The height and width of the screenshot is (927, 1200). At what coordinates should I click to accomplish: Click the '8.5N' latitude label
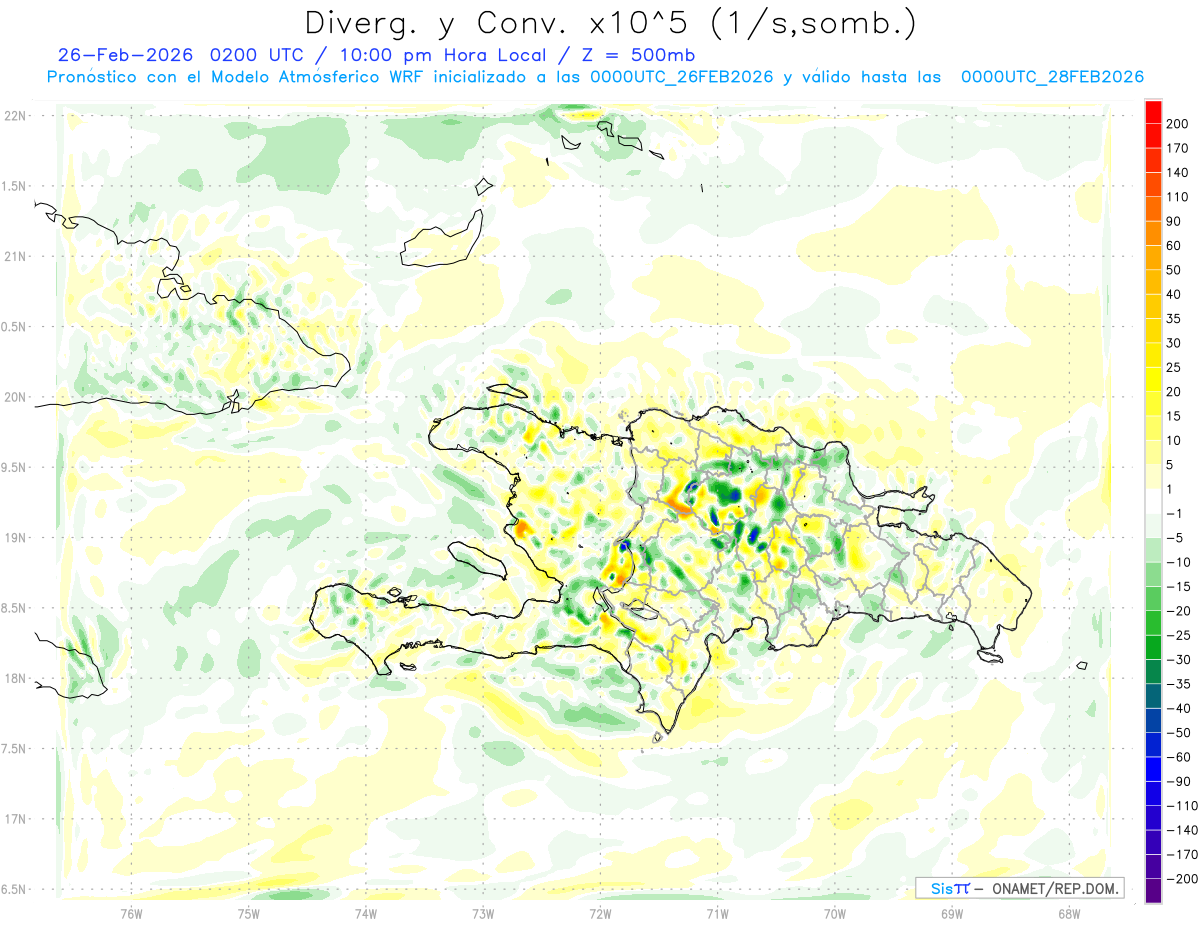(15, 609)
